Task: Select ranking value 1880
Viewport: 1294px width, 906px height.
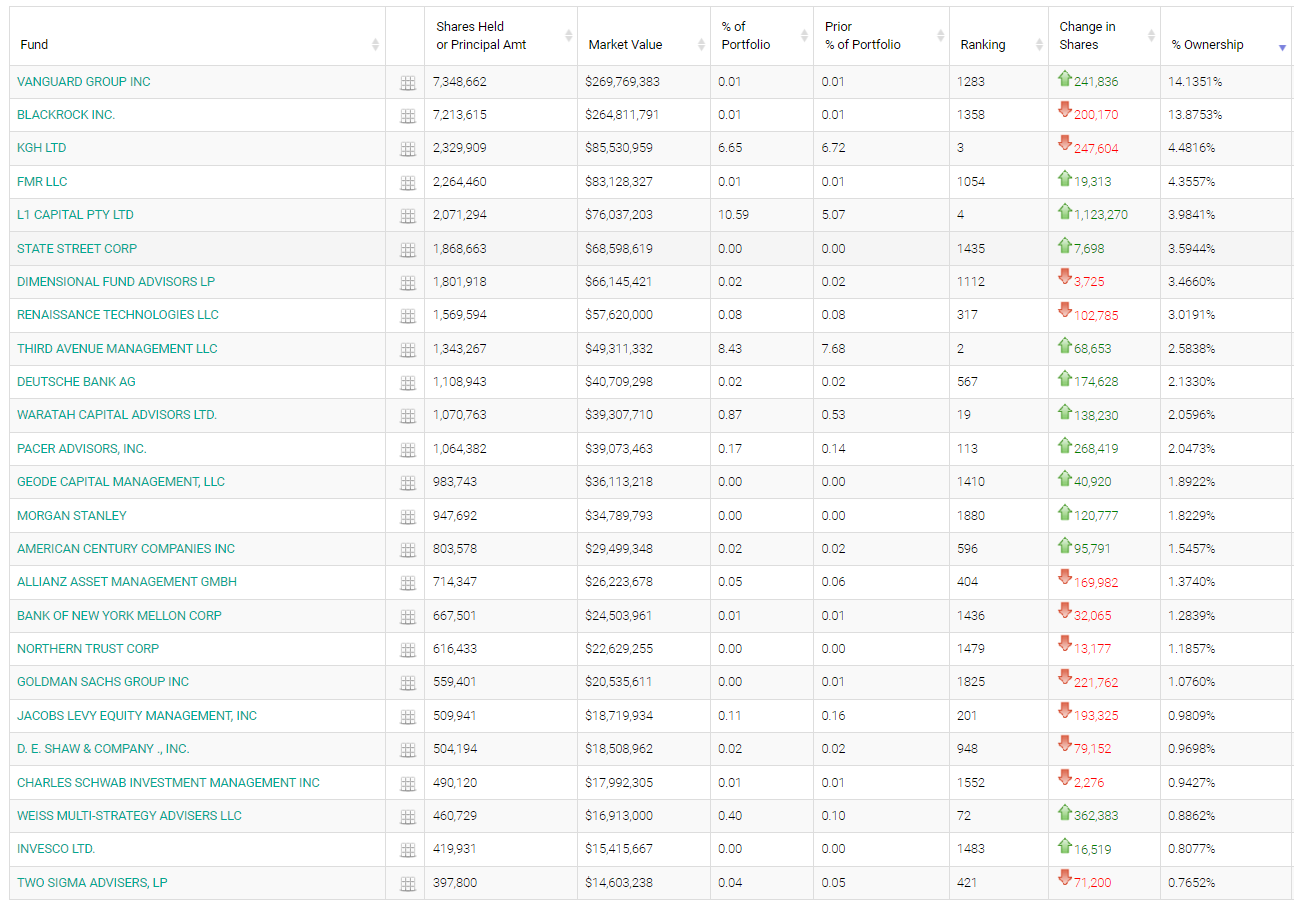Action: tap(971, 516)
